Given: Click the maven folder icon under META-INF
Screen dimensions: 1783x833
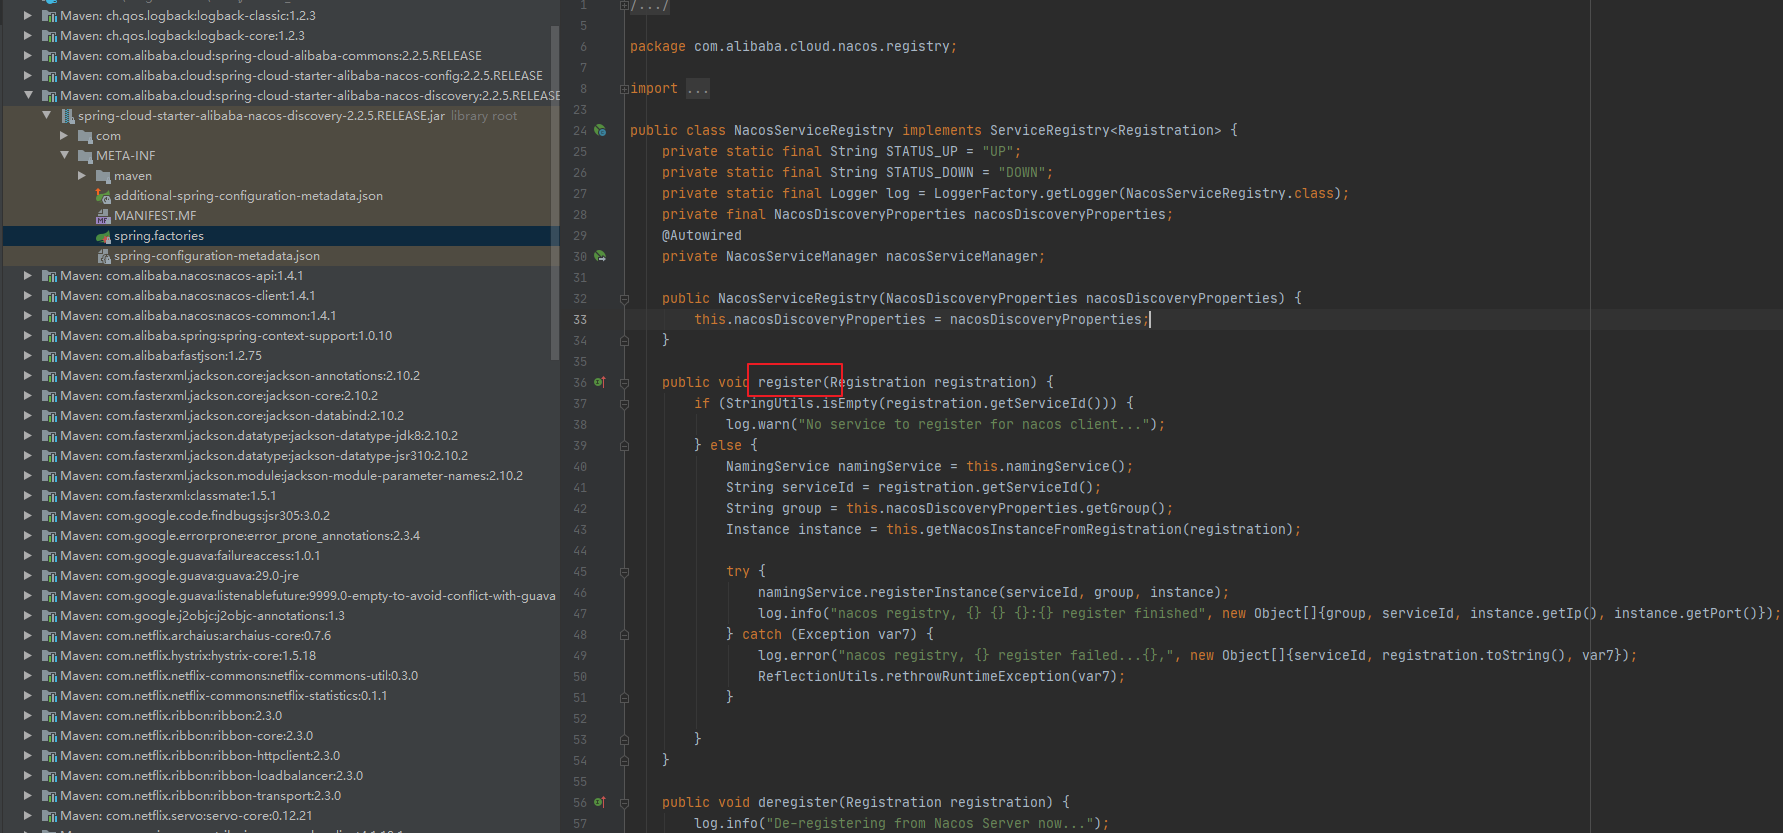Looking at the screenshot, I should click(103, 176).
